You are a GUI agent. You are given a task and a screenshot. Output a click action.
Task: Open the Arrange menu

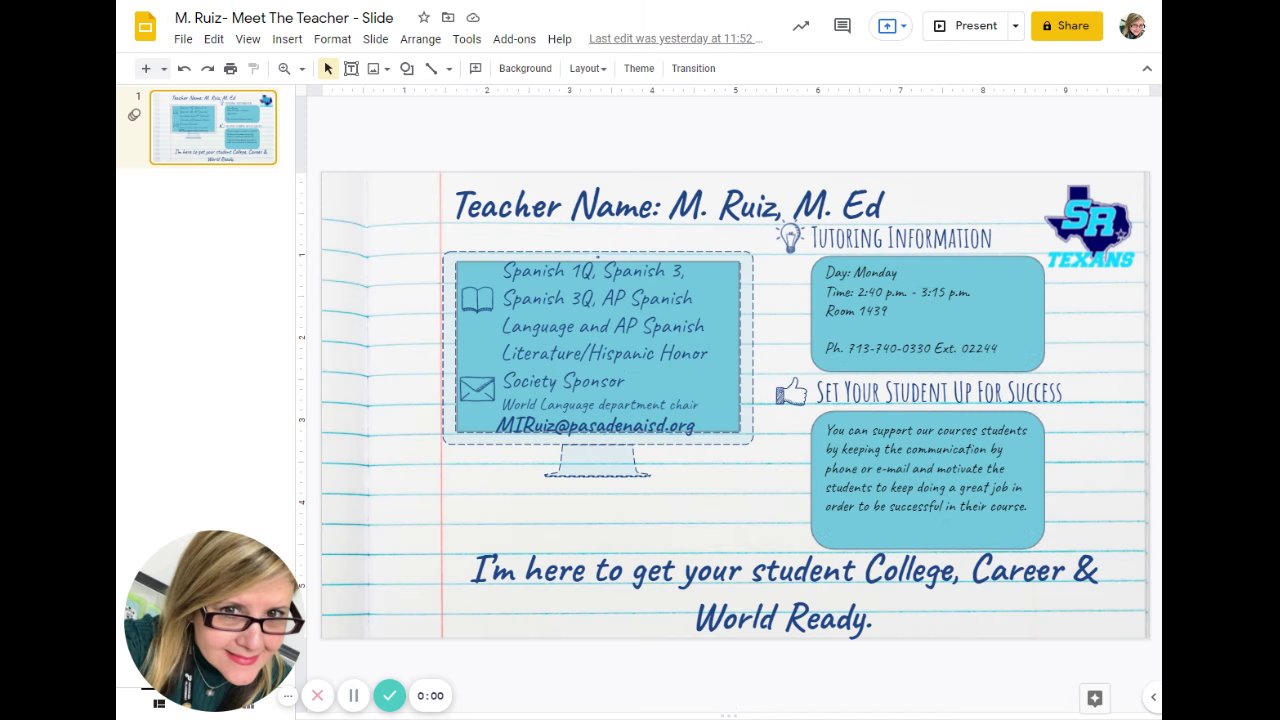click(x=420, y=39)
